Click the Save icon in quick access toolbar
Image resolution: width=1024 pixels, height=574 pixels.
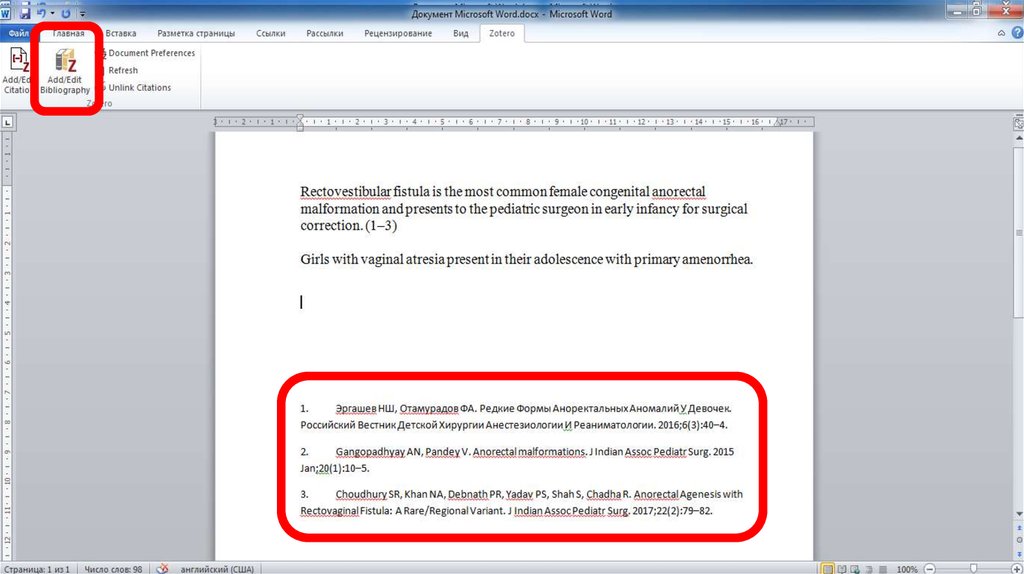point(24,14)
